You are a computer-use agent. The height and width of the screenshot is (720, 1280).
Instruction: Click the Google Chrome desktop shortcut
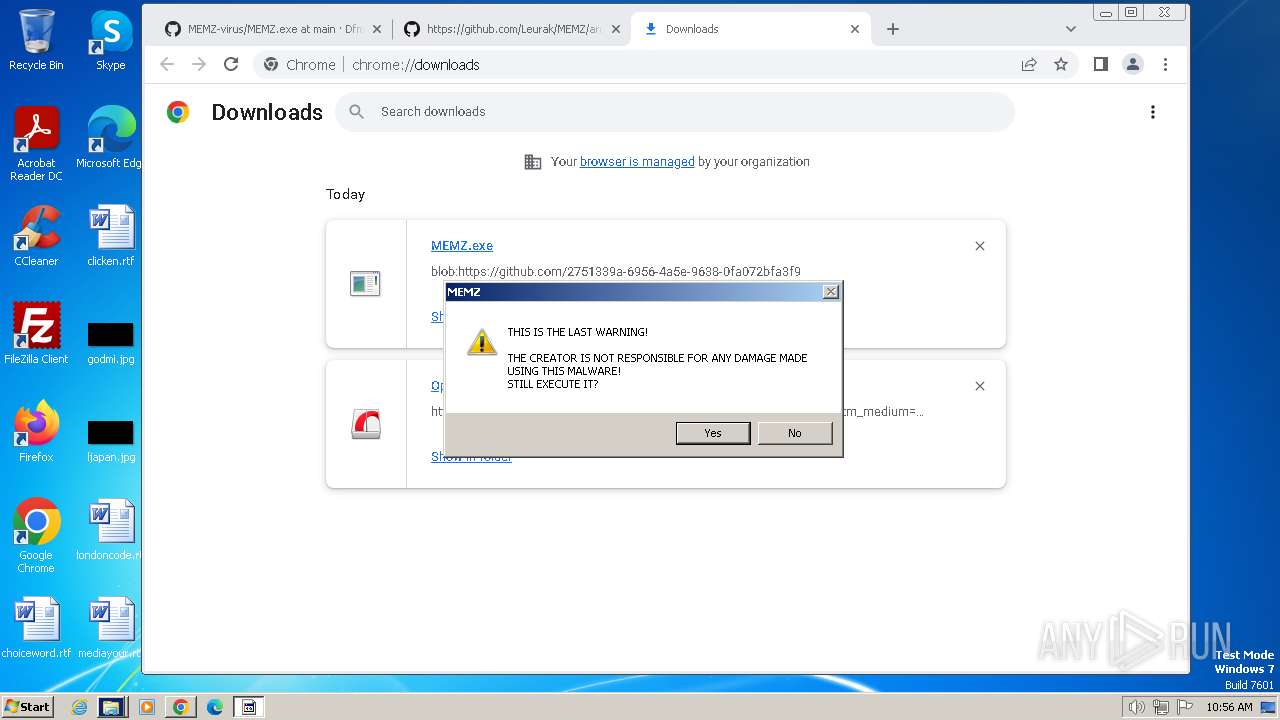36,536
